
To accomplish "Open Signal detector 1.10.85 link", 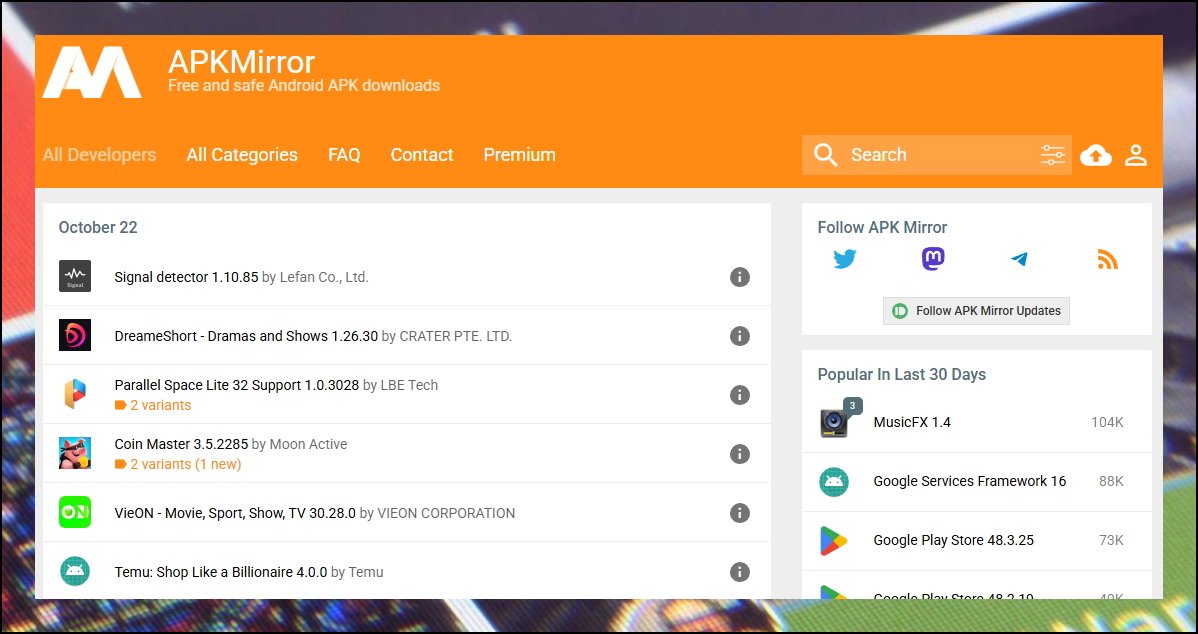I will (186, 277).
